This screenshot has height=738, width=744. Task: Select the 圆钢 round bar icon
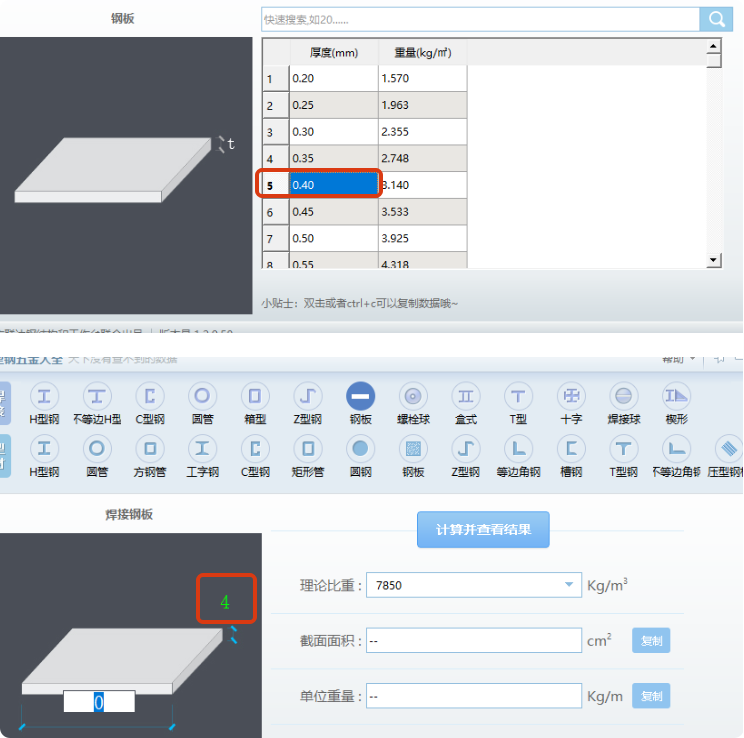[361, 448]
